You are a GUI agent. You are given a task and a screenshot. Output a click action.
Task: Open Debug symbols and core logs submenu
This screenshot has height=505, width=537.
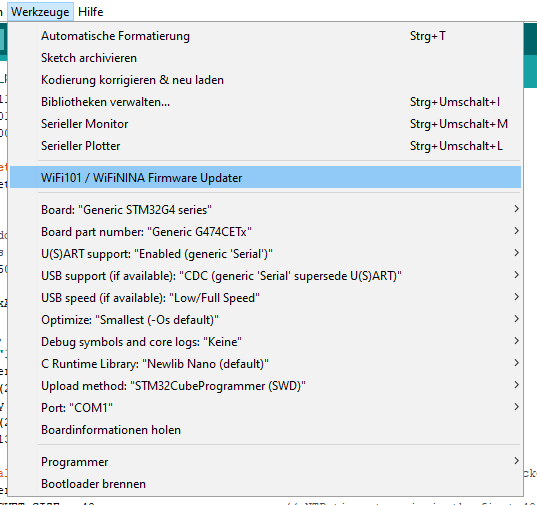point(265,342)
